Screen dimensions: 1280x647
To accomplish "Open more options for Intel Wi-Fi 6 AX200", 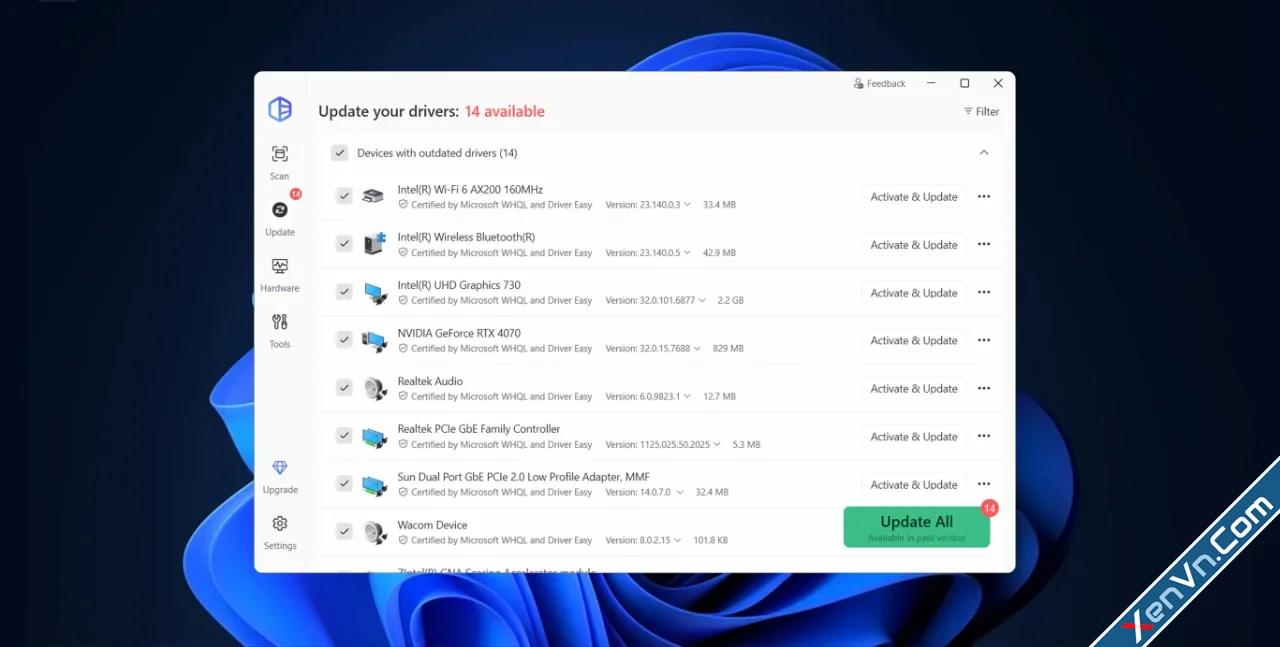I will pos(984,197).
